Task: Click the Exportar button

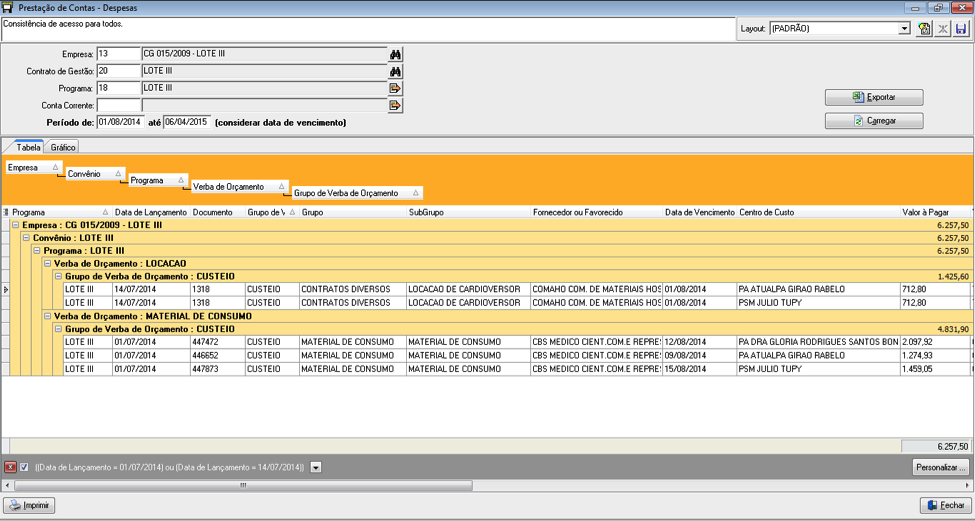Action: click(x=874, y=98)
